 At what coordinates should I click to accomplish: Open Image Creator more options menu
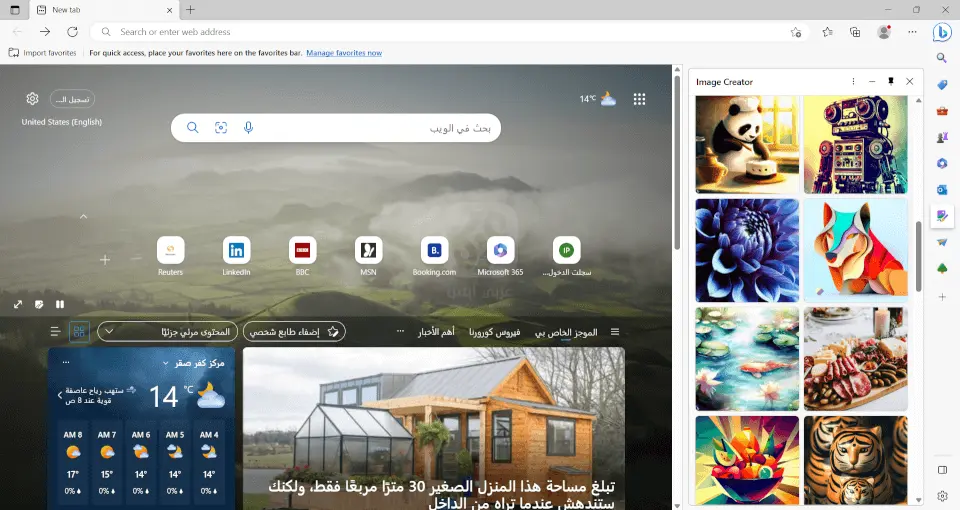[853, 81]
